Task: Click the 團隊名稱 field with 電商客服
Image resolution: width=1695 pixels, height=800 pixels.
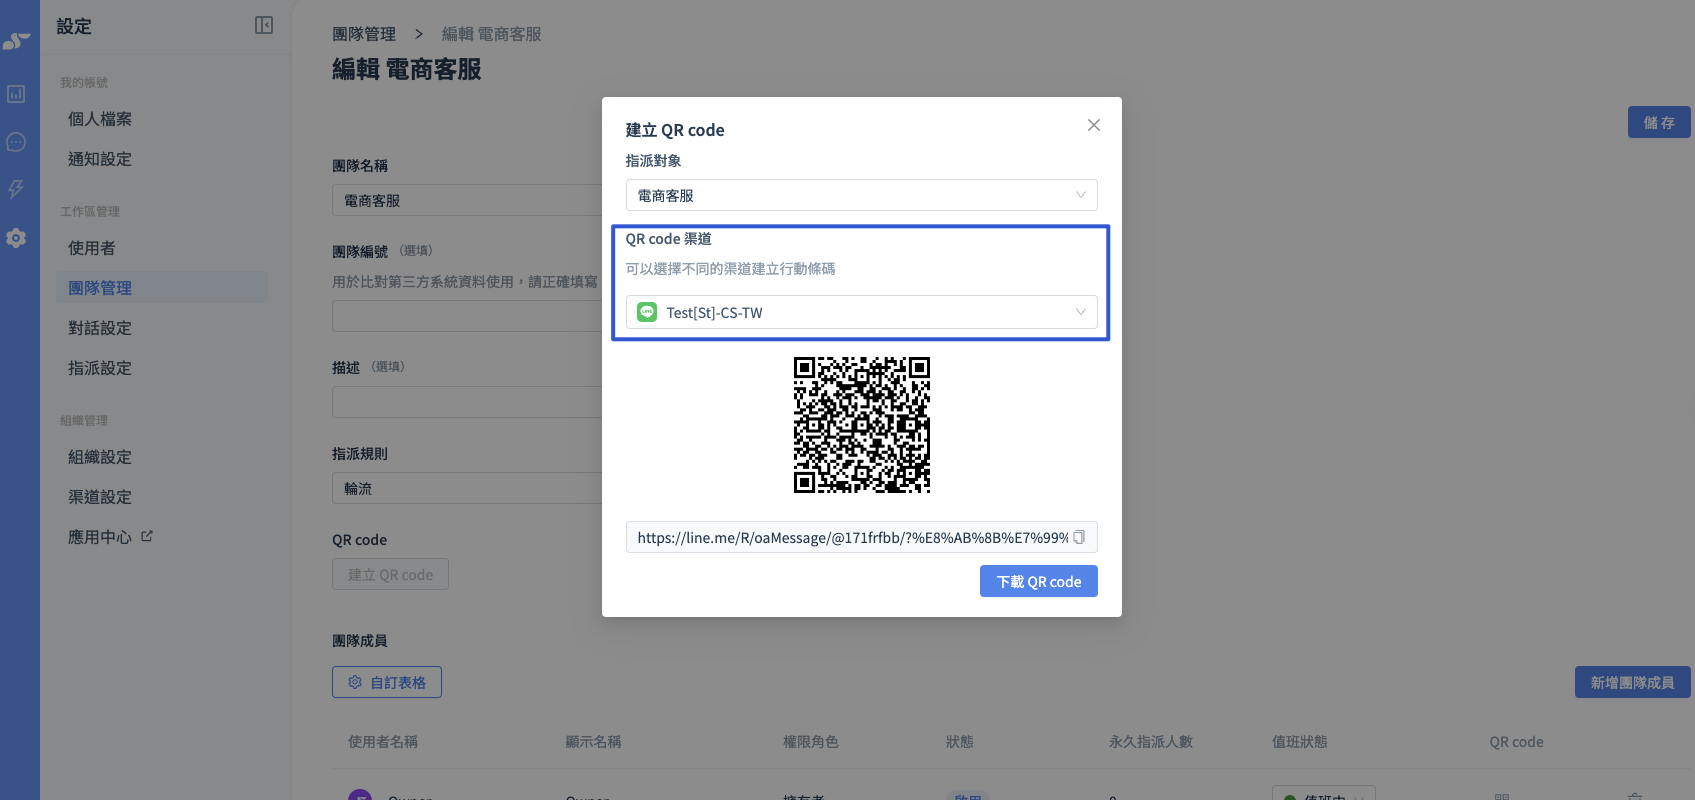Action: pos(467,200)
